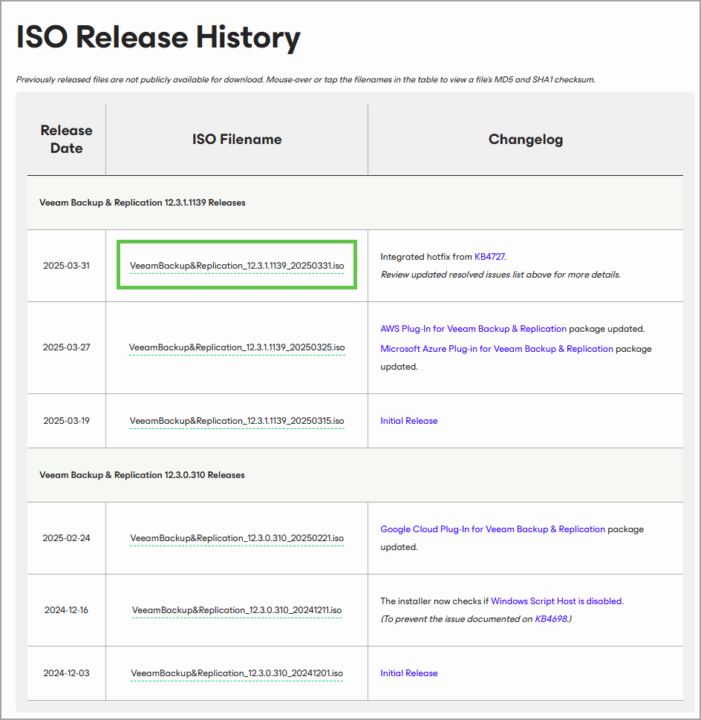Click the highlighted 20250331.iso filename
Viewport: 701px width, 720px height.
(237, 266)
